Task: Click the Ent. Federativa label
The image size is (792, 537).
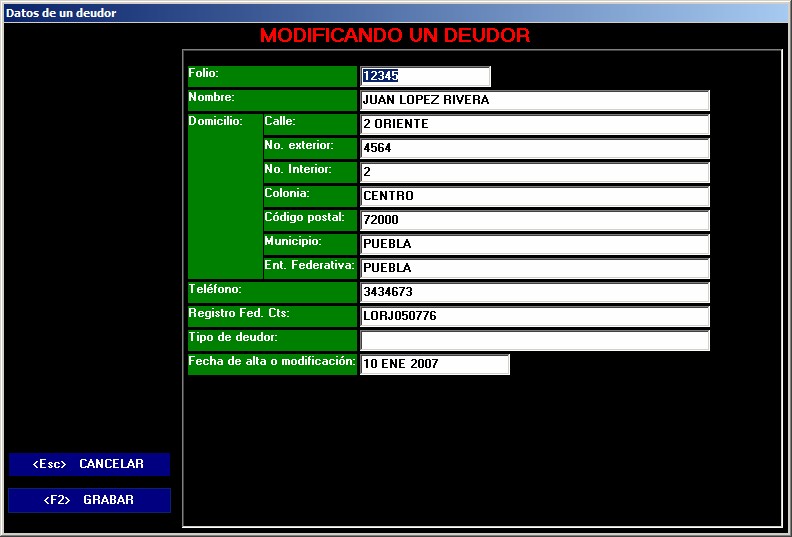Action: coord(310,268)
